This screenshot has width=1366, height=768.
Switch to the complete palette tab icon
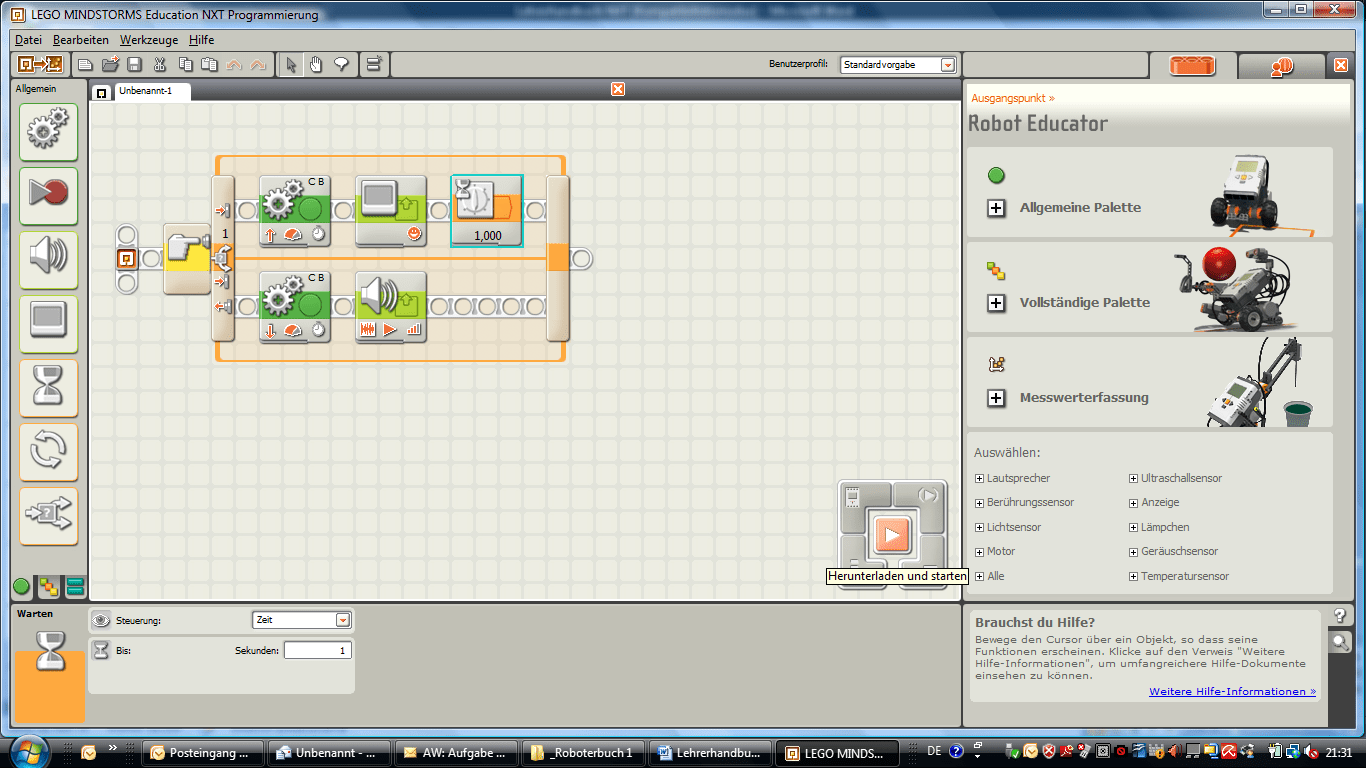pyautogui.click(x=48, y=586)
